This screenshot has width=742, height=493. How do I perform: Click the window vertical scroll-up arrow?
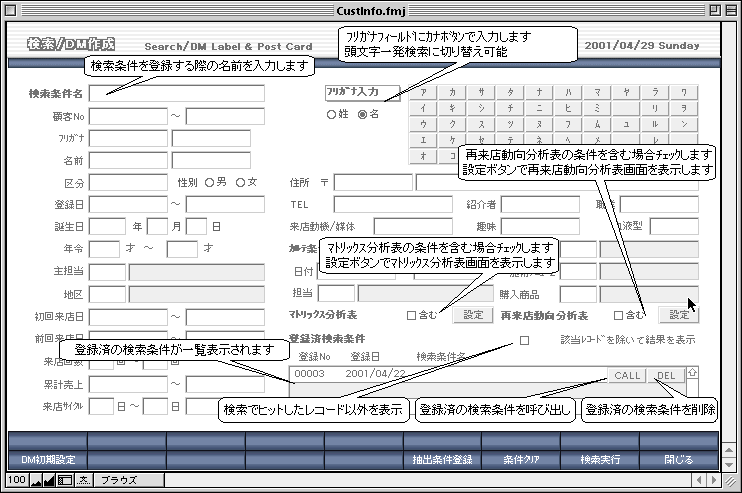point(729,450)
